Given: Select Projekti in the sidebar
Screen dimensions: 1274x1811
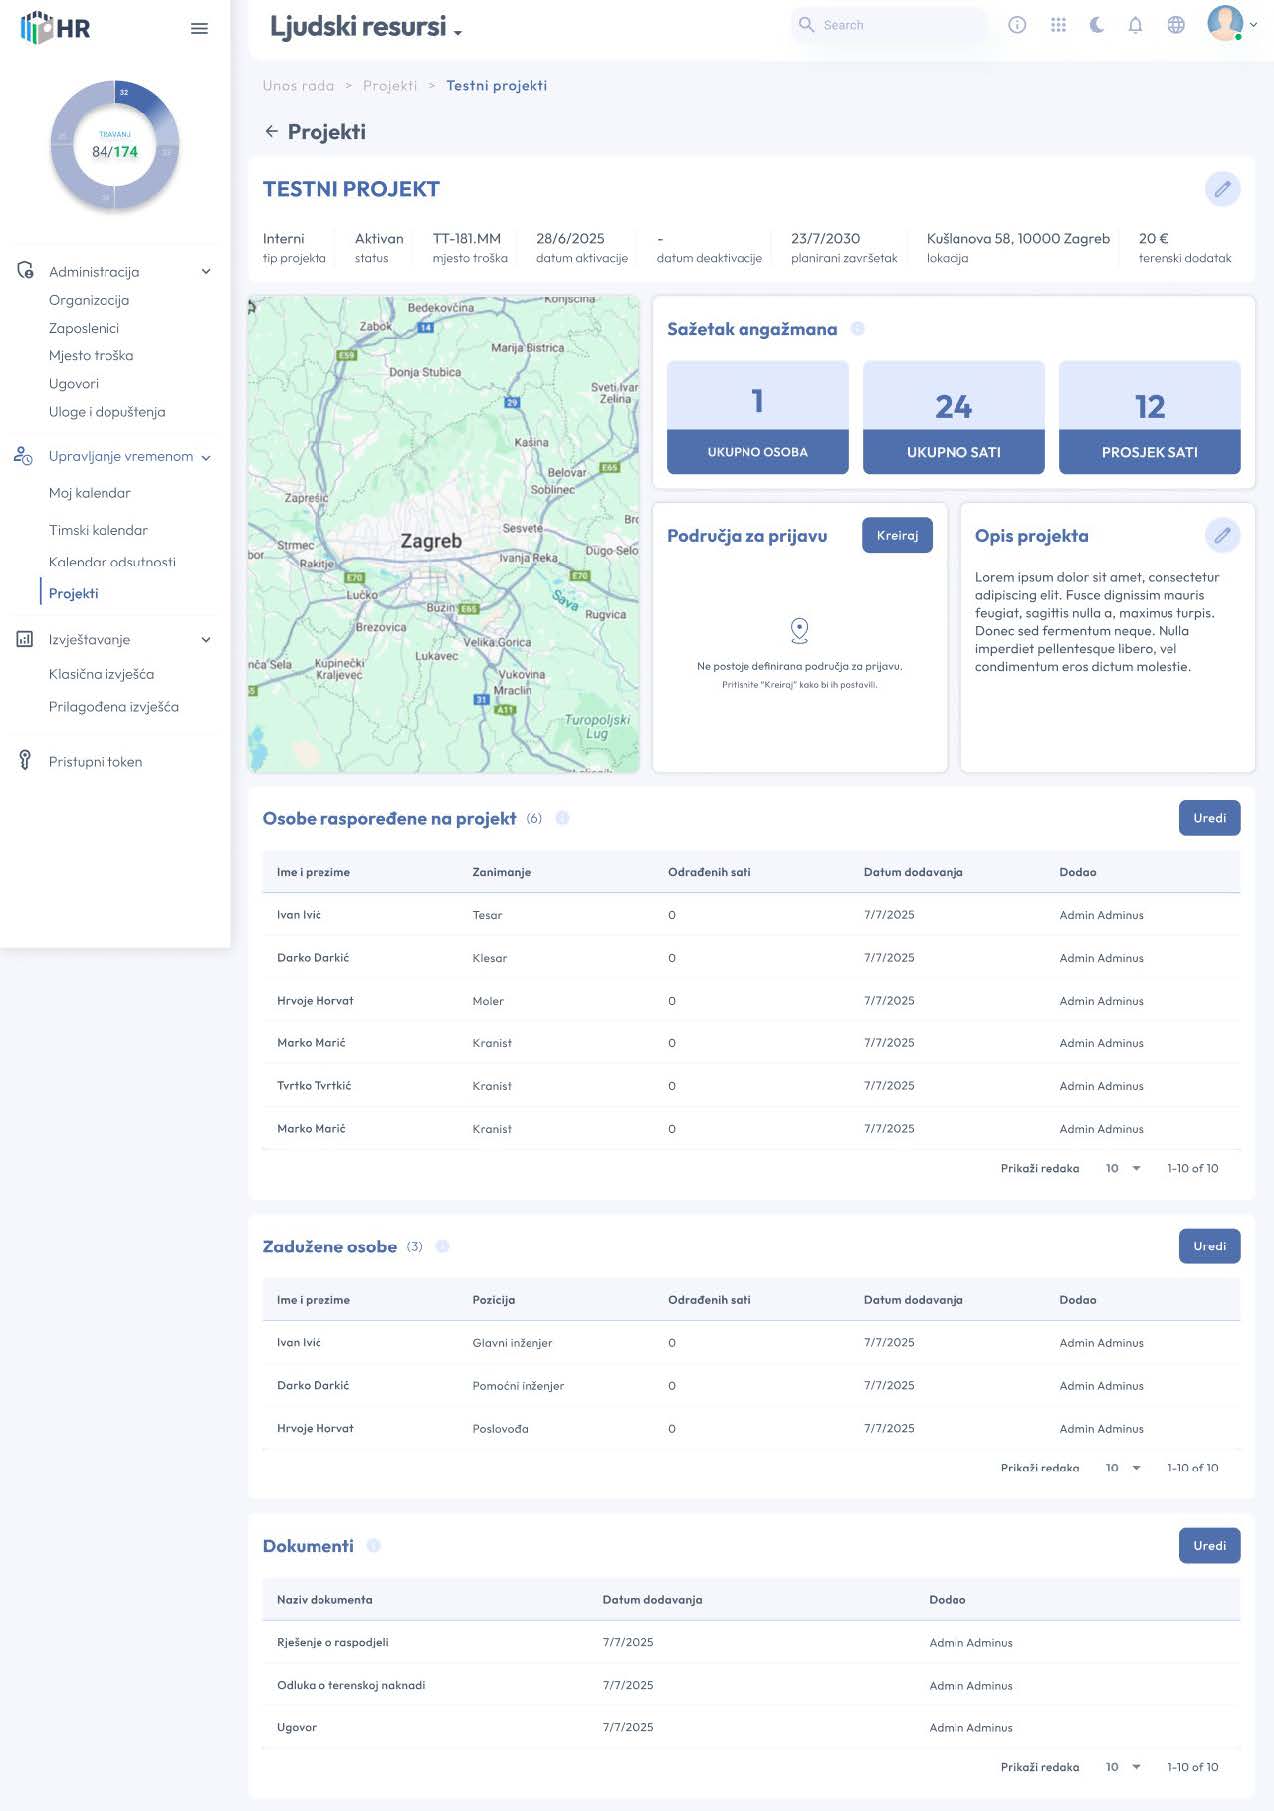Looking at the screenshot, I should [74, 593].
